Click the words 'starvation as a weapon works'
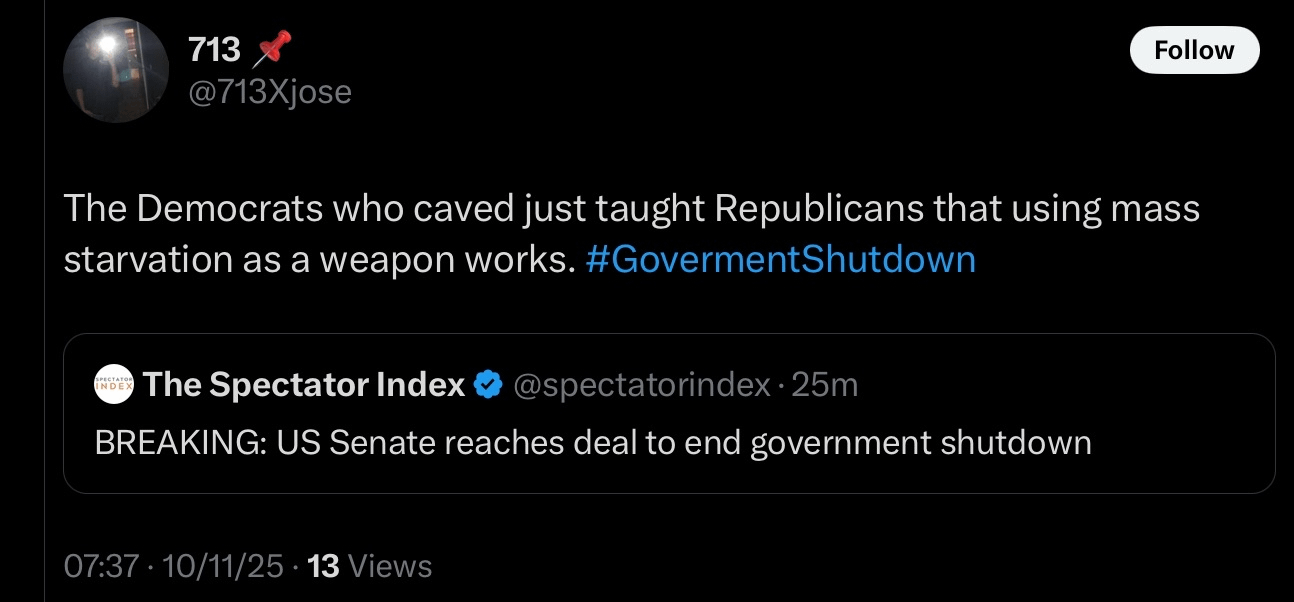This screenshot has height=602, width=1294. (x=320, y=259)
